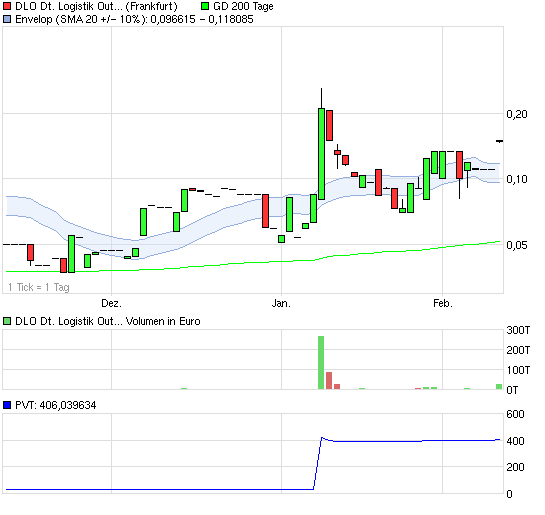Screen dimensions: 545x515
Task: Click the red DLO legend swatch
Action: (7, 6)
